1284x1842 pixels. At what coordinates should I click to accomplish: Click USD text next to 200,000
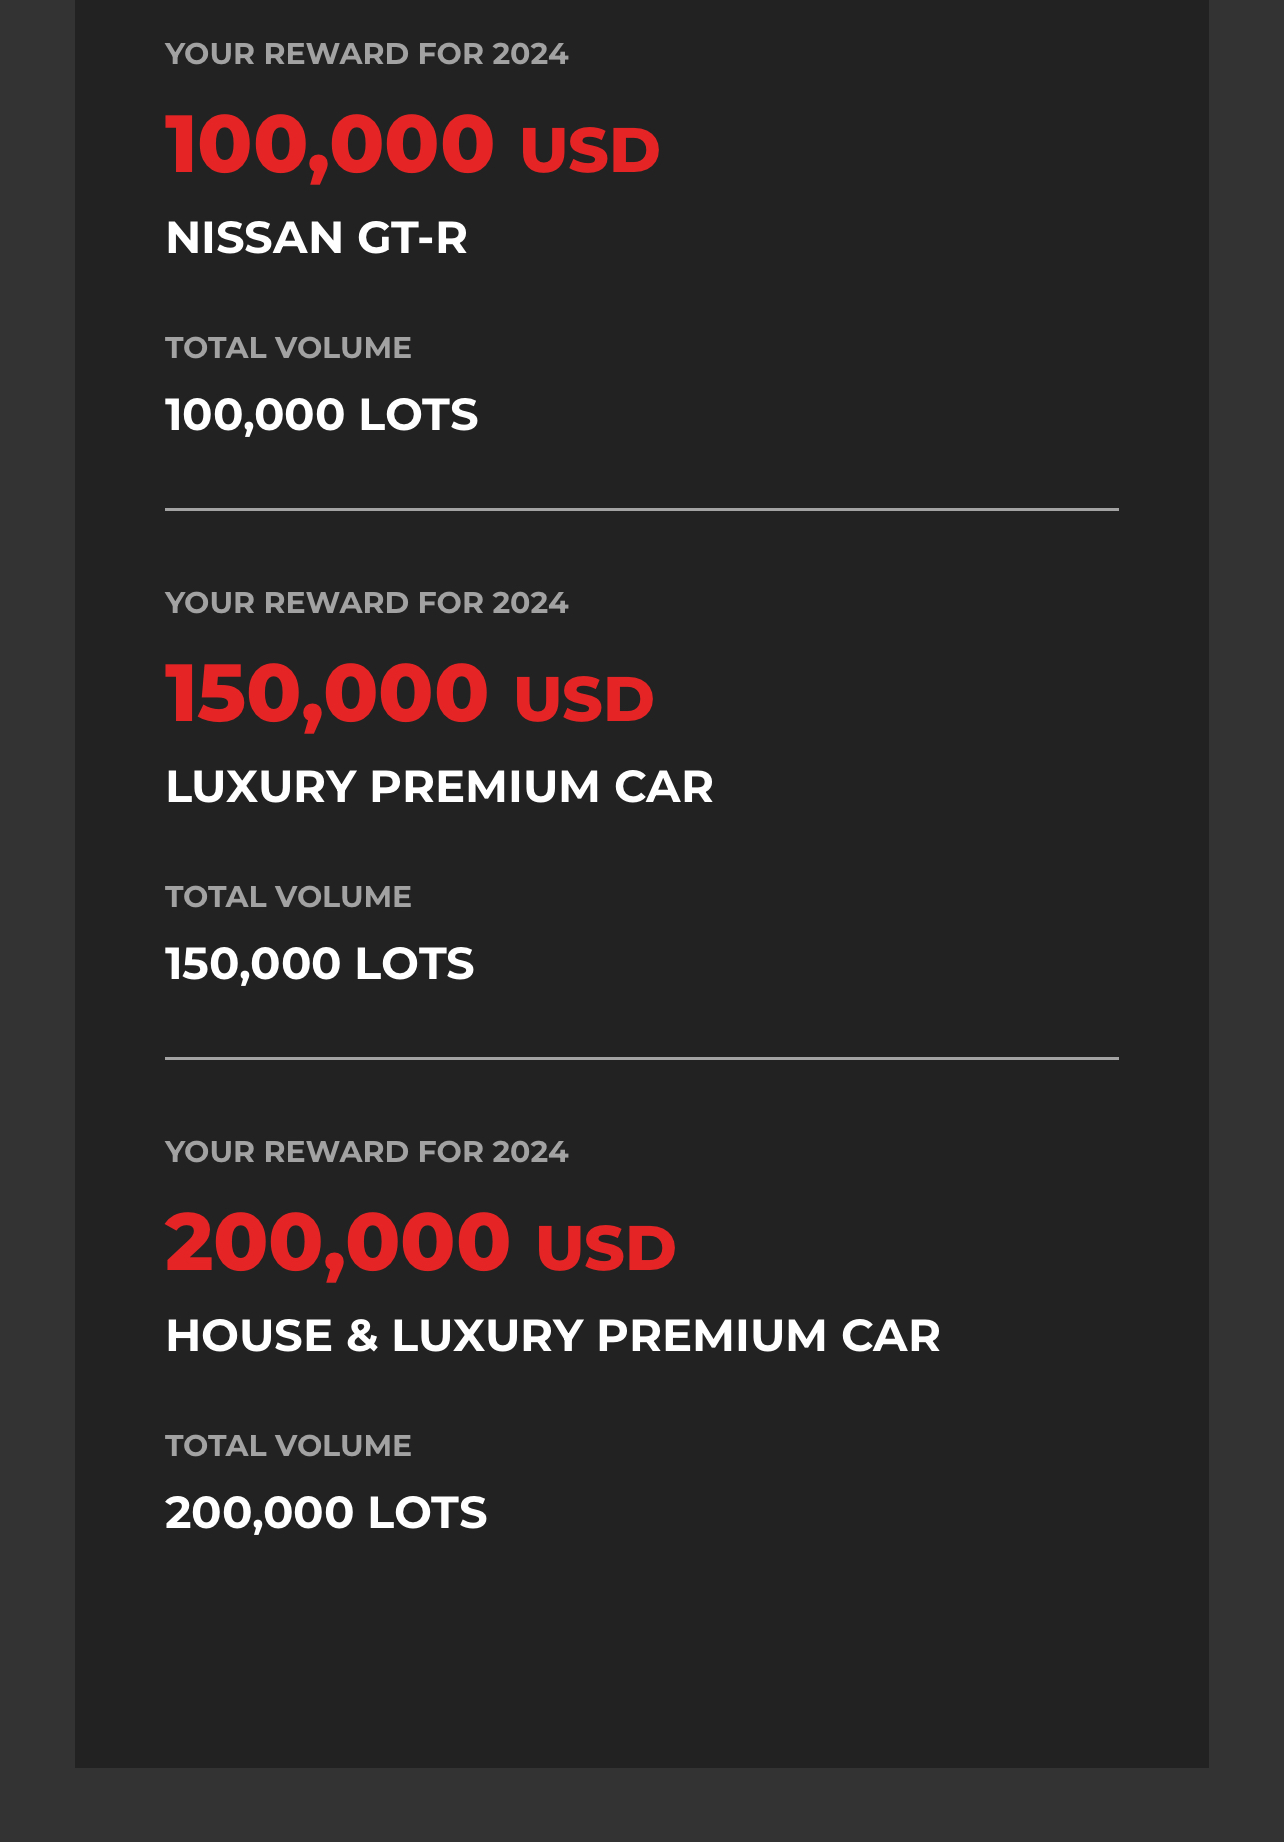point(606,1249)
